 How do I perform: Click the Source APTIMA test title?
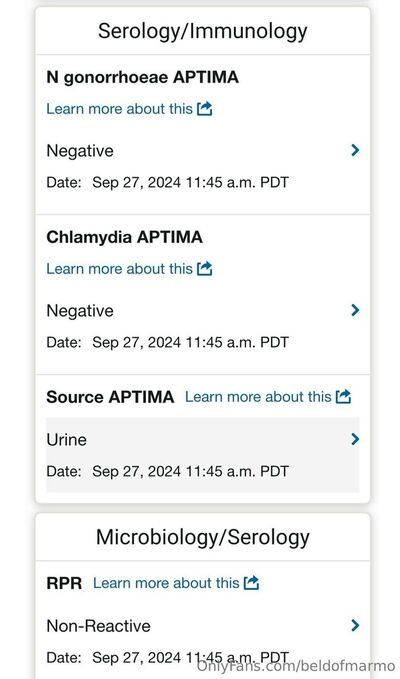pyautogui.click(x=110, y=397)
